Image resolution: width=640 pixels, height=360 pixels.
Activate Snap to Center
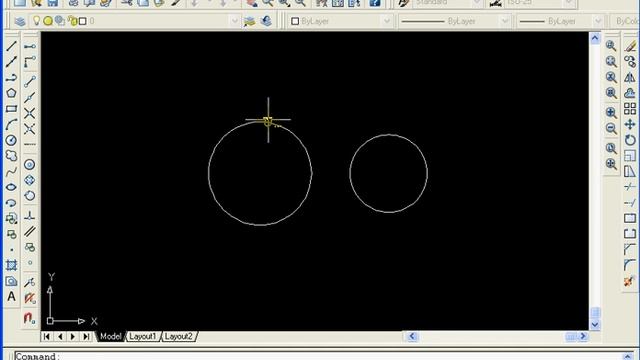(x=29, y=164)
